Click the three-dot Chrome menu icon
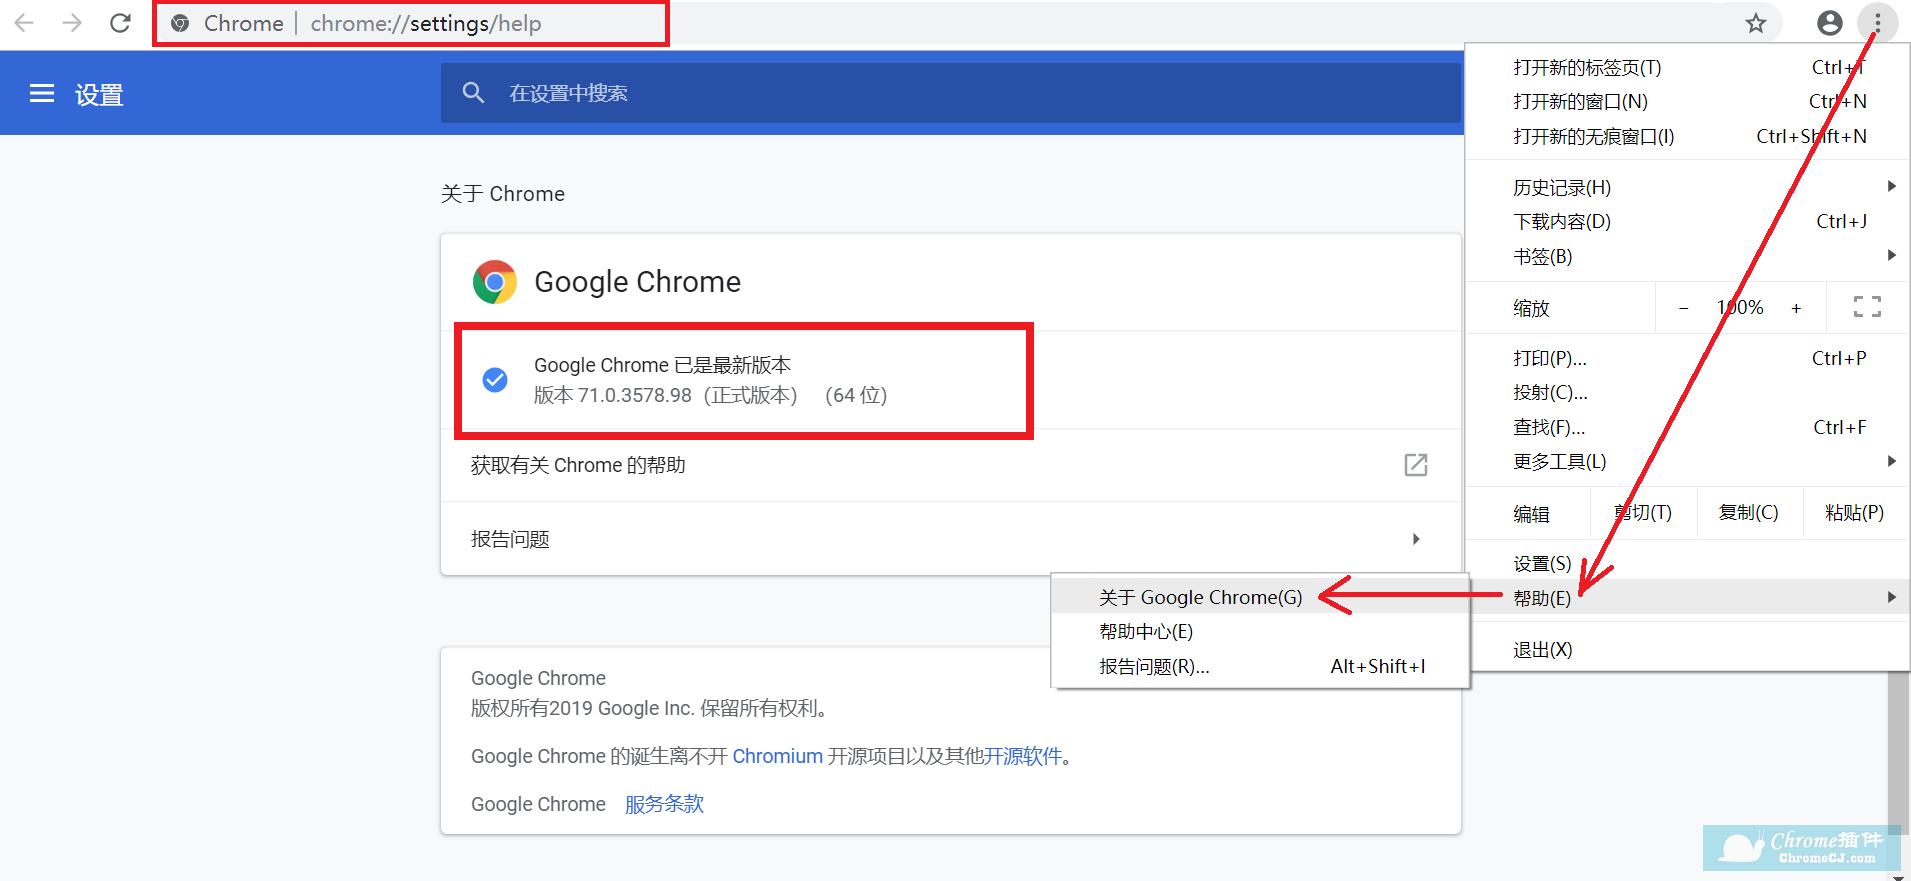This screenshot has width=1911, height=881. (x=1877, y=23)
